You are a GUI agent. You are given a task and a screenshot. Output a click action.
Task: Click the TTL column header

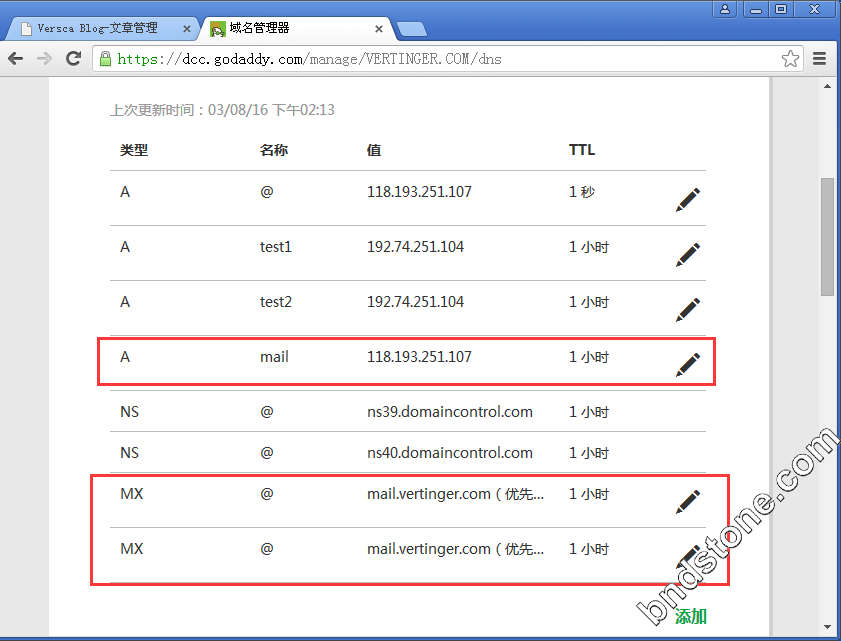582,150
